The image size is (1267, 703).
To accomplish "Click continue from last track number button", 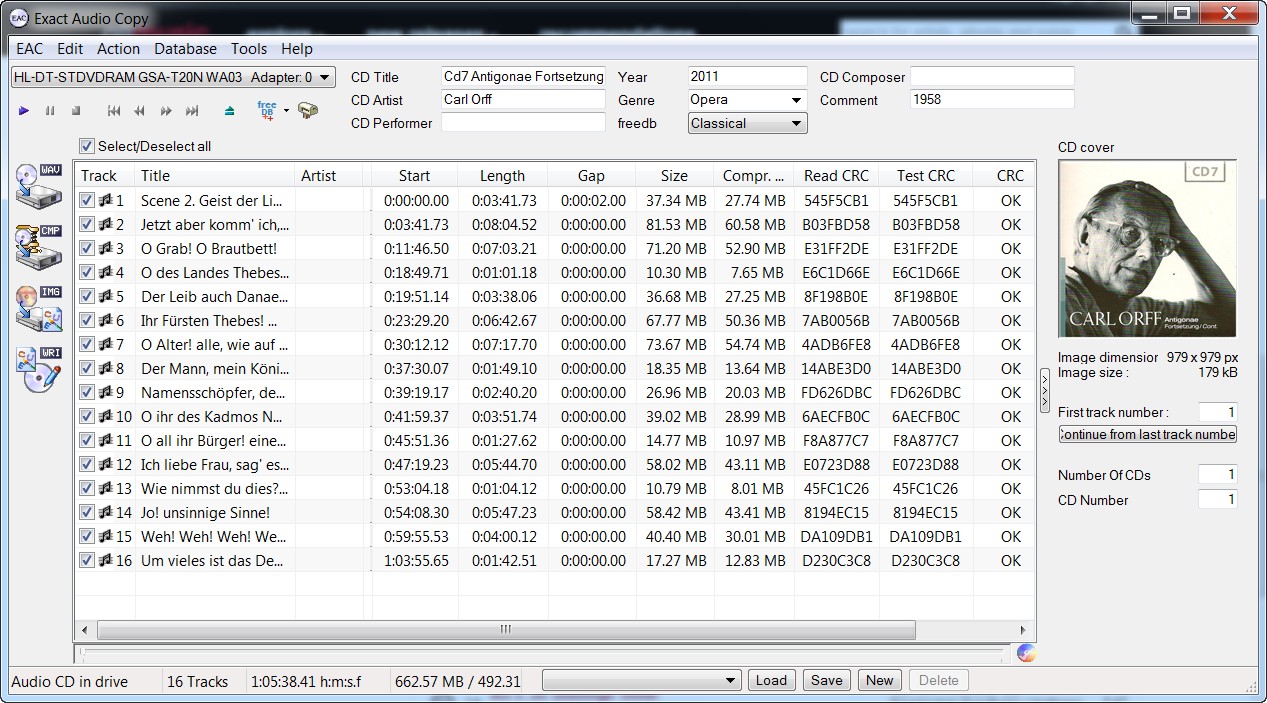I will tap(1148, 434).
